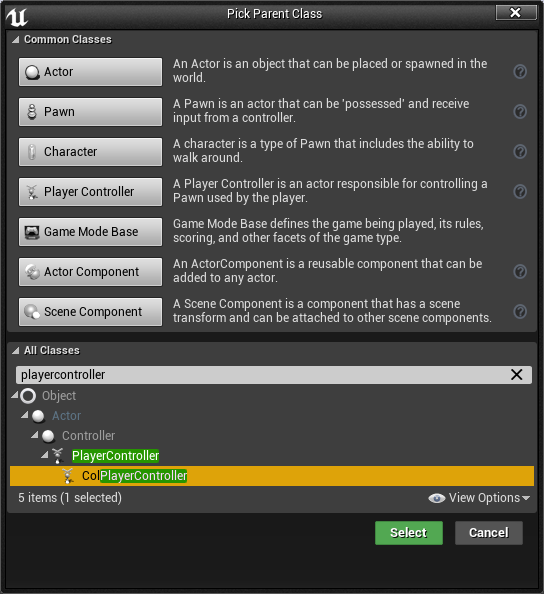
Task: Select the ColPlayerController tree entry
Action: coord(272,476)
